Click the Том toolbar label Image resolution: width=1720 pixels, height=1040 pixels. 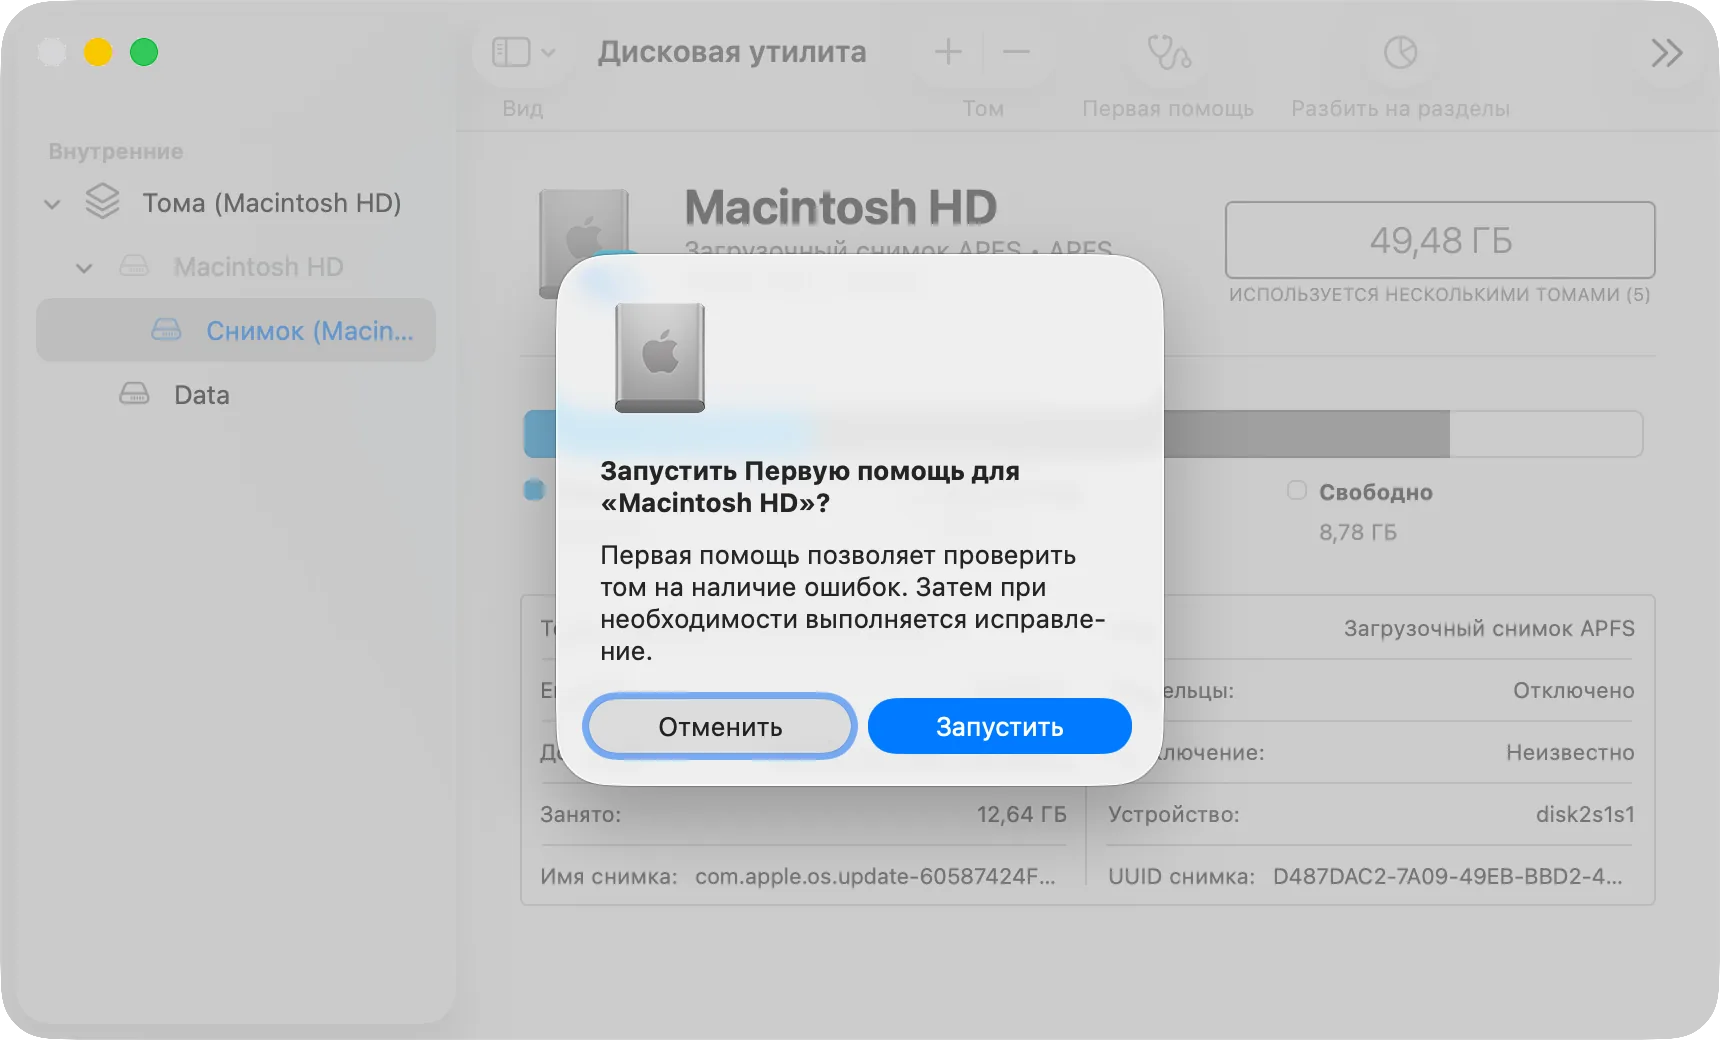pyautogui.click(x=983, y=108)
